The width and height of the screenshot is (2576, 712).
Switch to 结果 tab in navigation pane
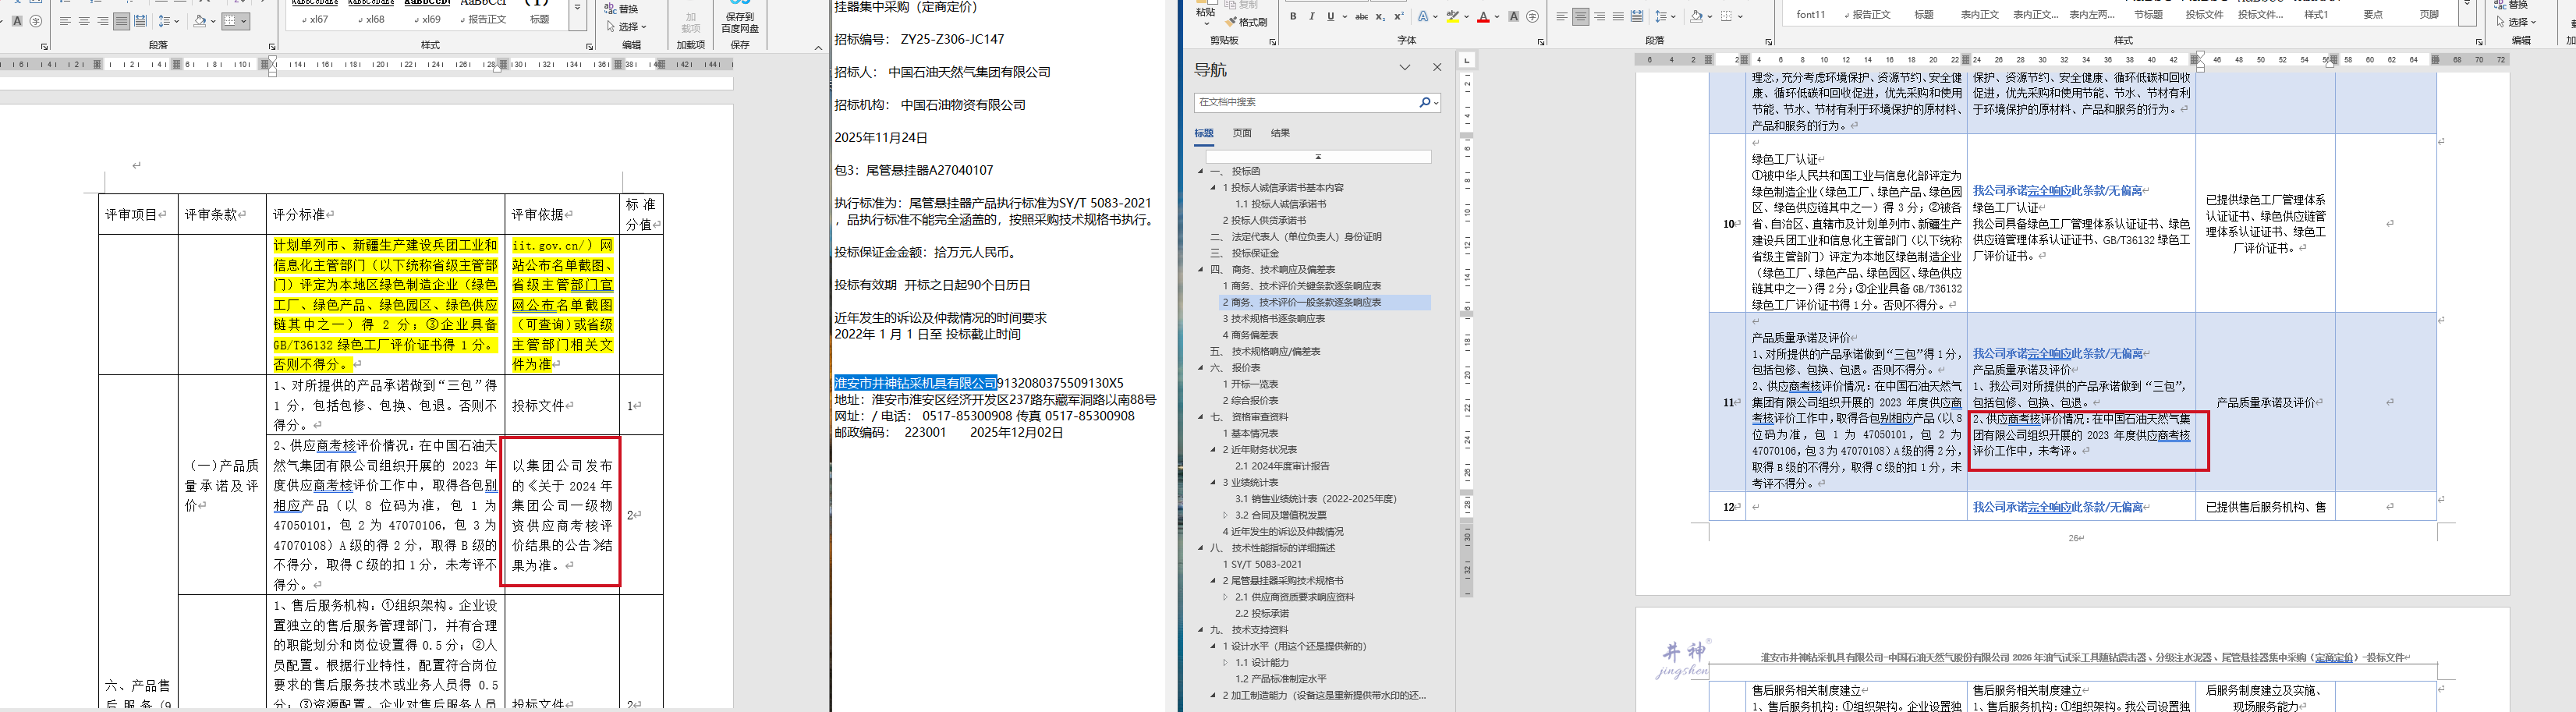[1280, 133]
